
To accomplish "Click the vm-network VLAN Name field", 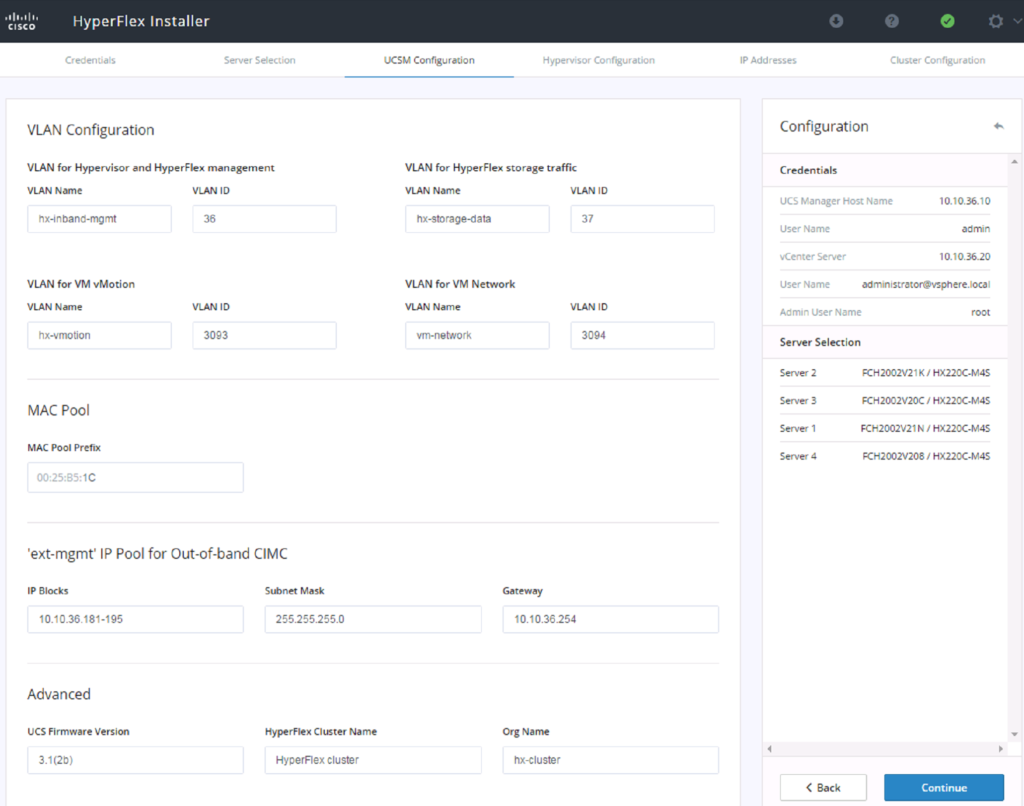I will (x=477, y=335).
